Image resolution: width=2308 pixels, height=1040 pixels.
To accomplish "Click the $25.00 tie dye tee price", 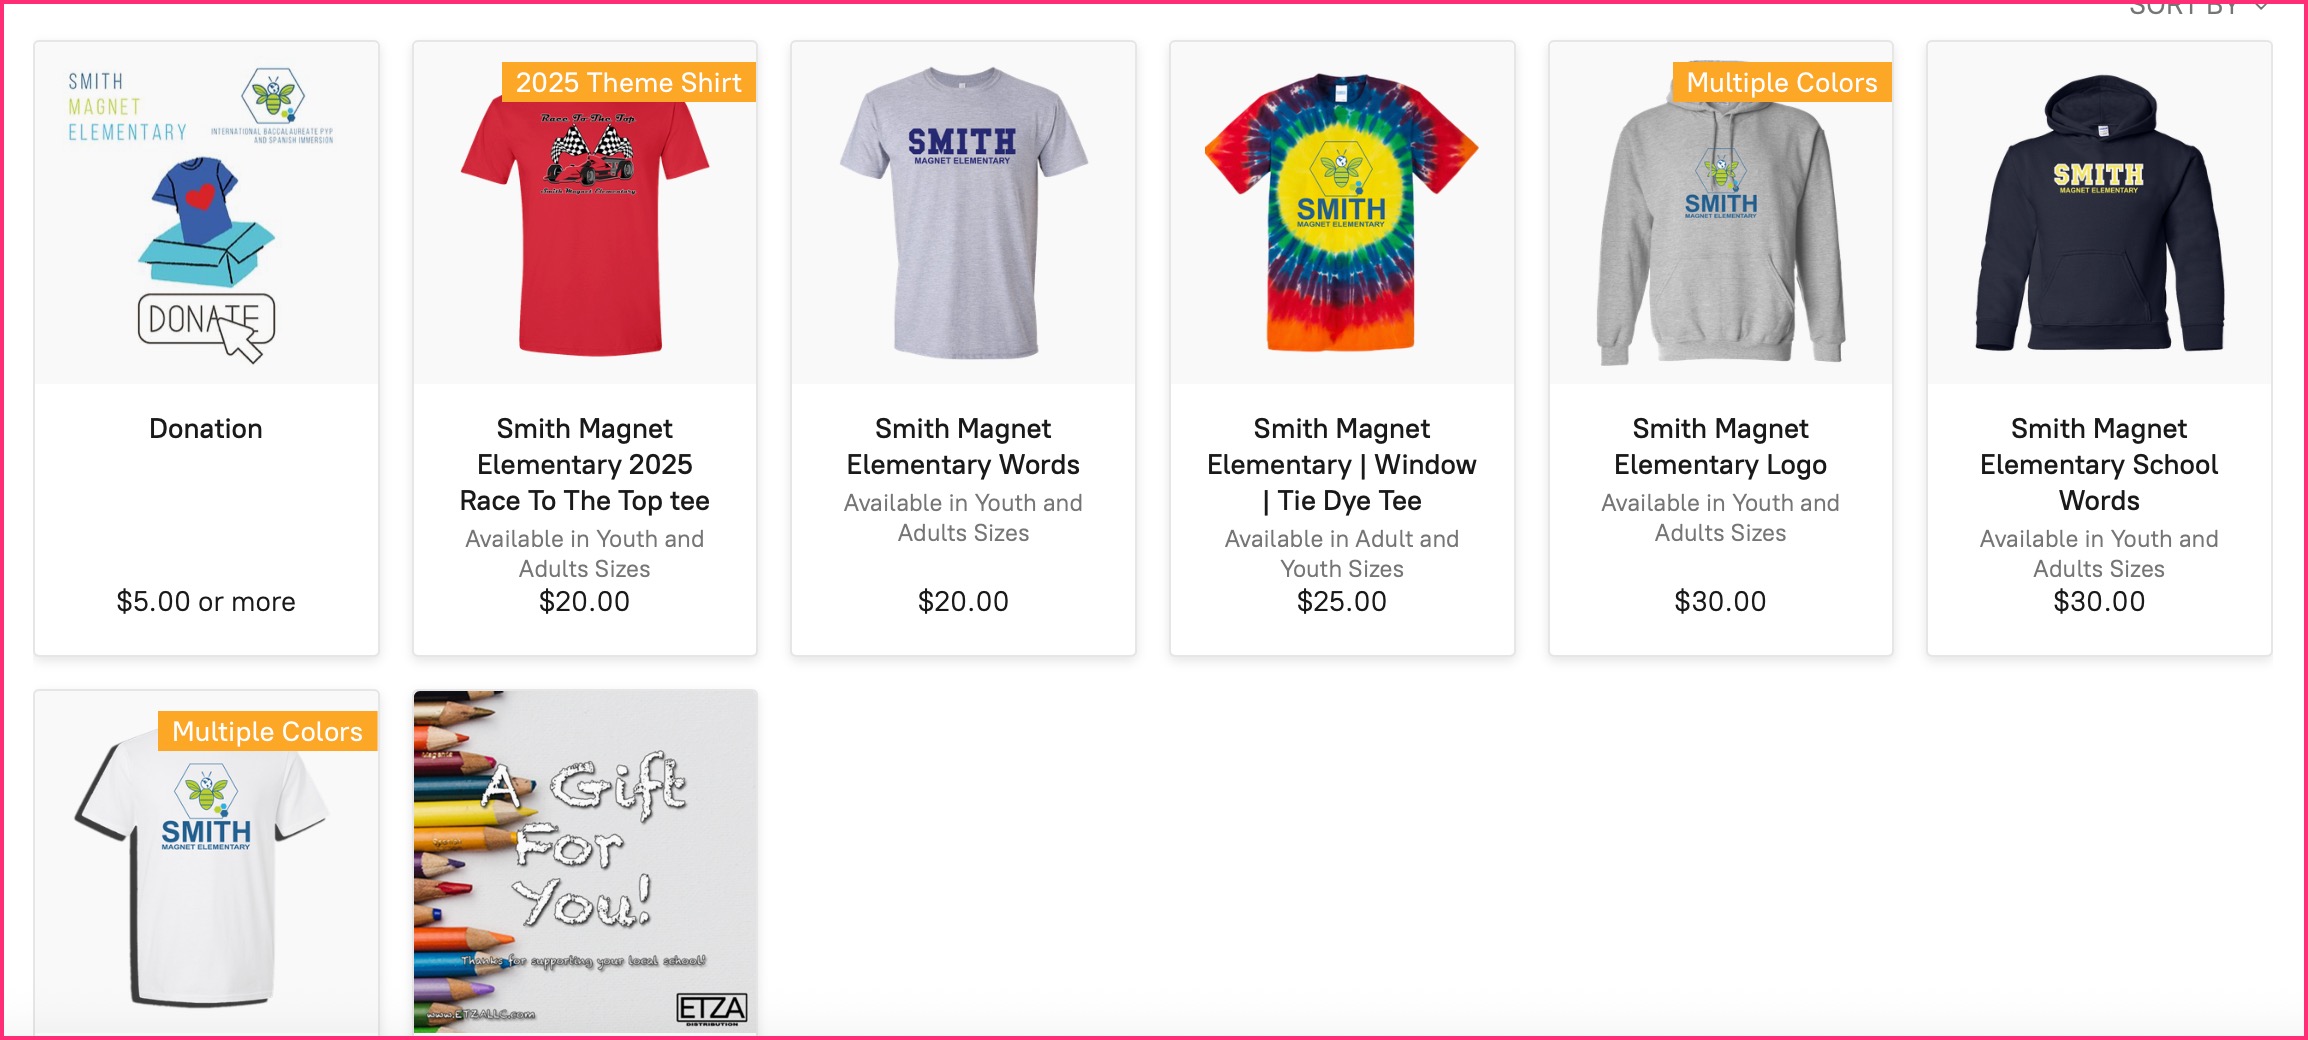I will [x=1341, y=602].
